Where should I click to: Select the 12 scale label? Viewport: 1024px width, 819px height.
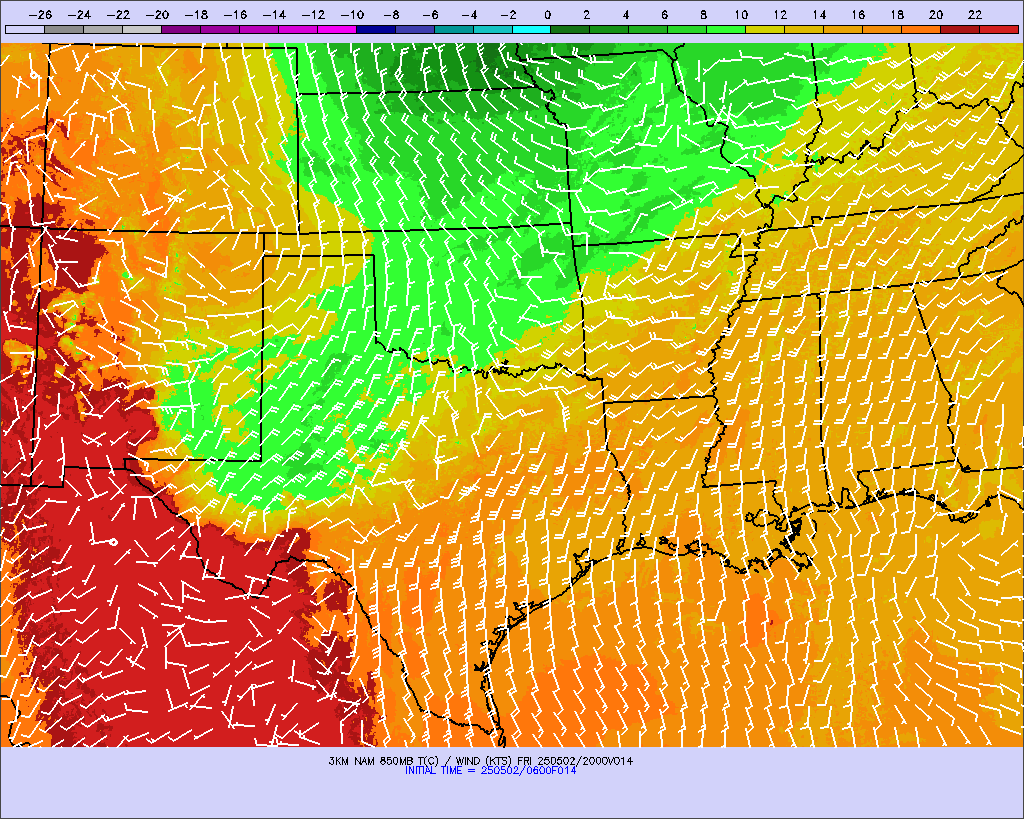[780, 14]
